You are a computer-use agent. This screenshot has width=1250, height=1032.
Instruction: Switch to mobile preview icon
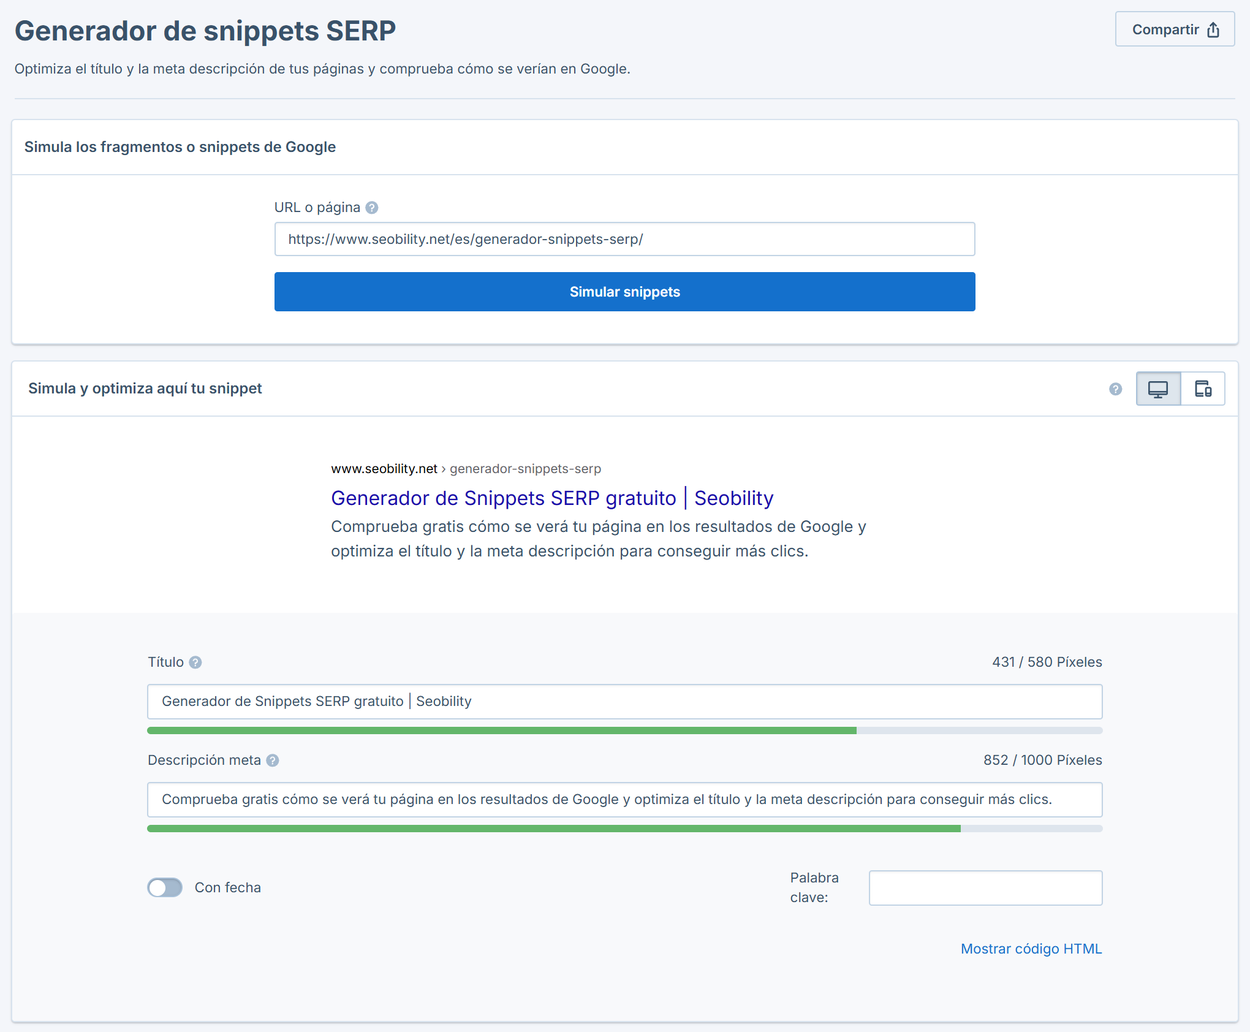coord(1203,389)
